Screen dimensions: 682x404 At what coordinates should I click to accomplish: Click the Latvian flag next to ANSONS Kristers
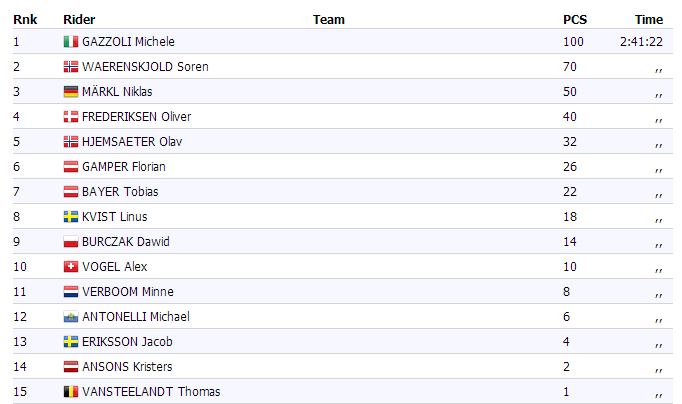pos(70,367)
